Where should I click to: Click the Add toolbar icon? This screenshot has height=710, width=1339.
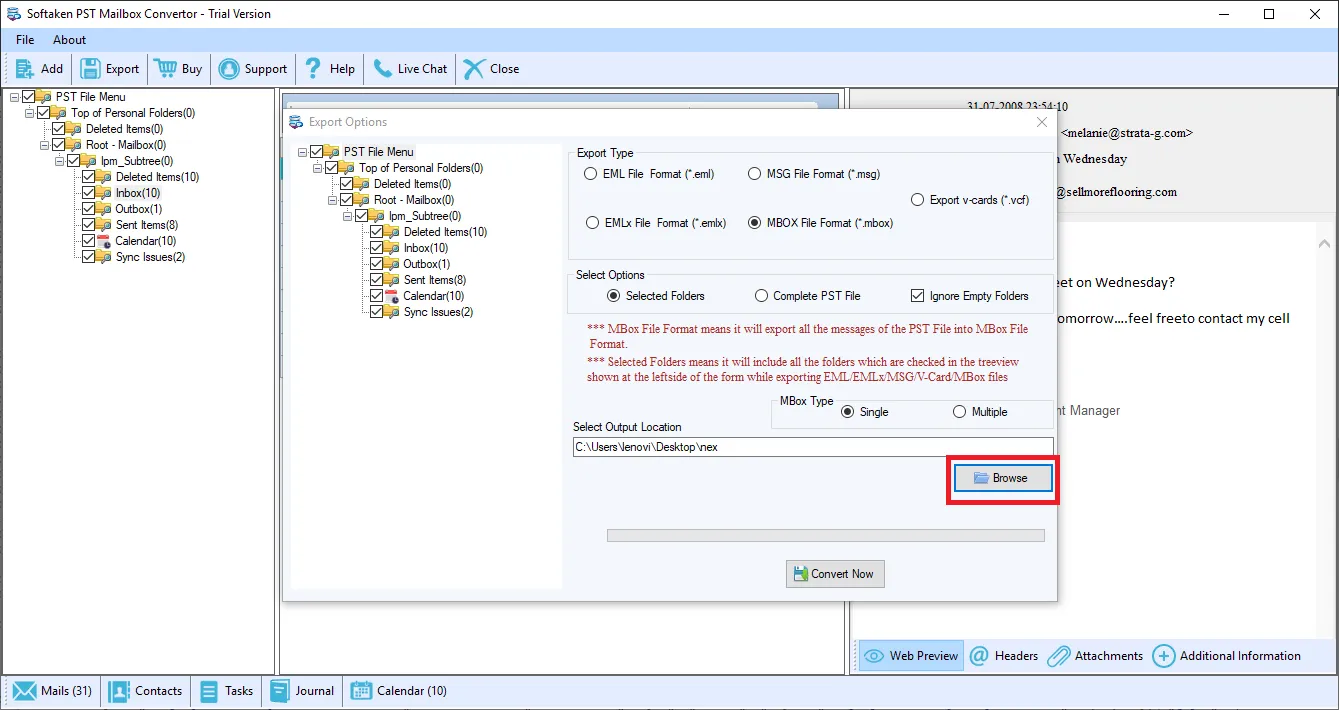tap(25, 69)
